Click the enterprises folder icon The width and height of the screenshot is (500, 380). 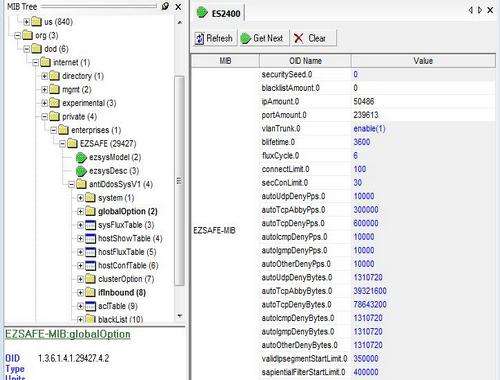[63, 130]
